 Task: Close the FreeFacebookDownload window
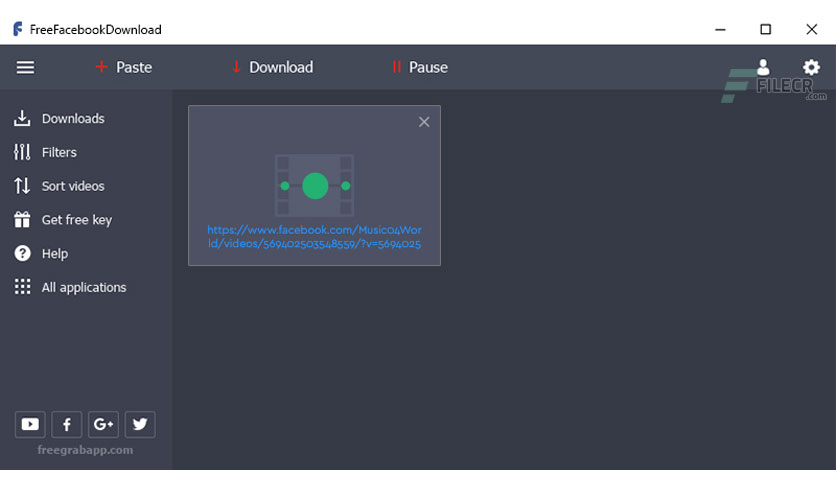click(811, 29)
